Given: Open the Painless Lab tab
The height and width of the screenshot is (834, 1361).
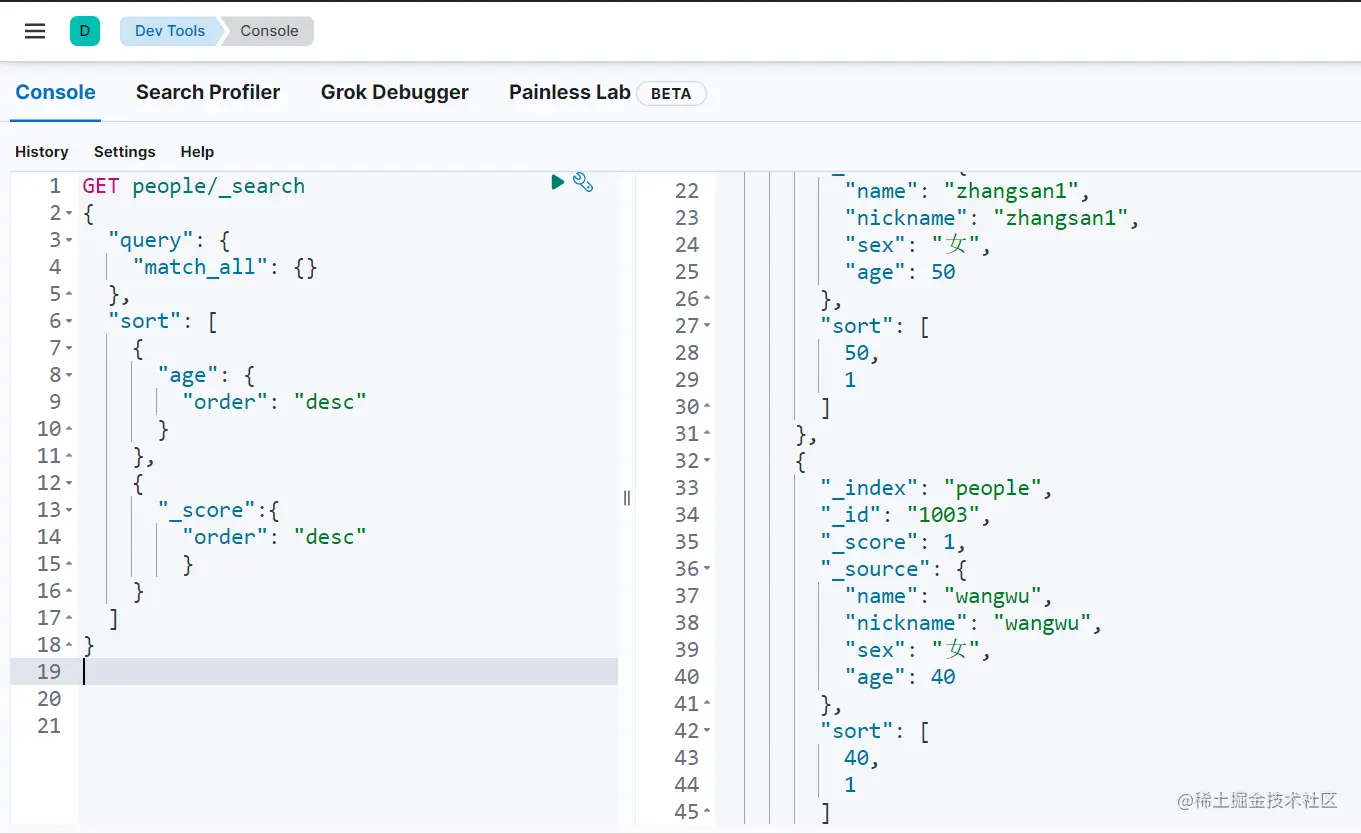Looking at the screenshot, I should click(x=570, y=92).
